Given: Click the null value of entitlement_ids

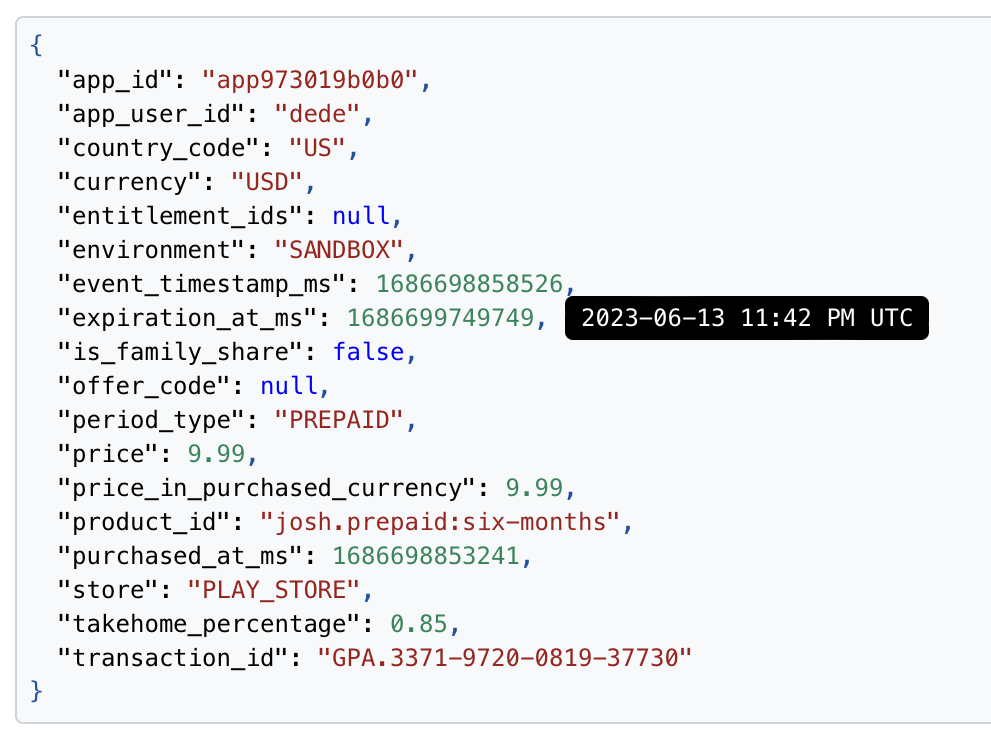Looking at the screenshot, I should pyautogui.click(x=361, y=216).
